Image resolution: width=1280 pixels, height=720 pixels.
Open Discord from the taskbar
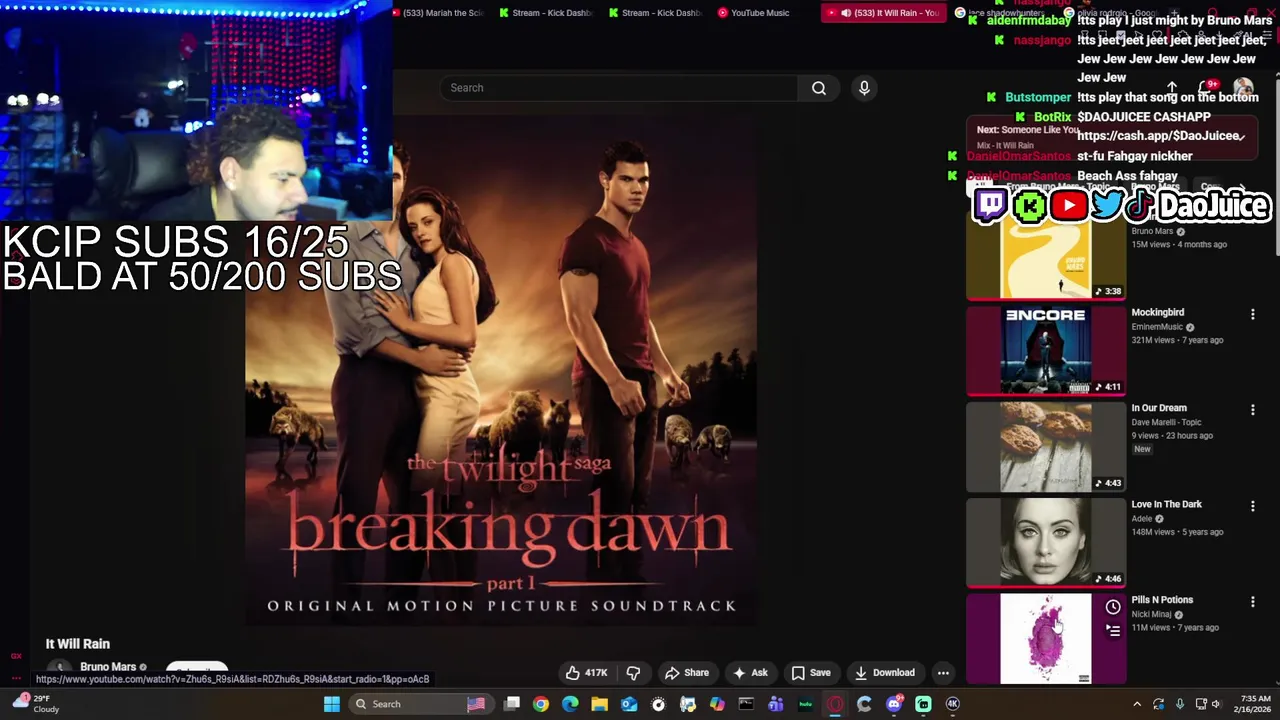pos(894,704)
